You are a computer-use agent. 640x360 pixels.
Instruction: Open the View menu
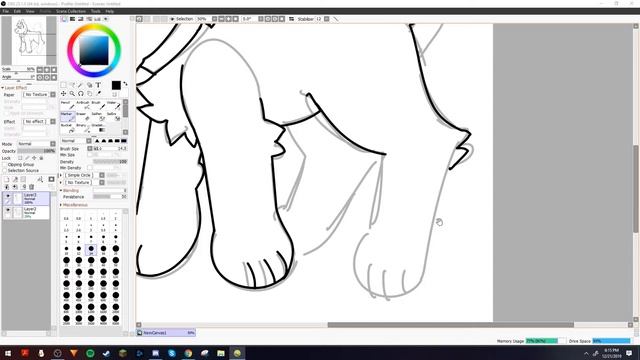[x=30, y=11]
